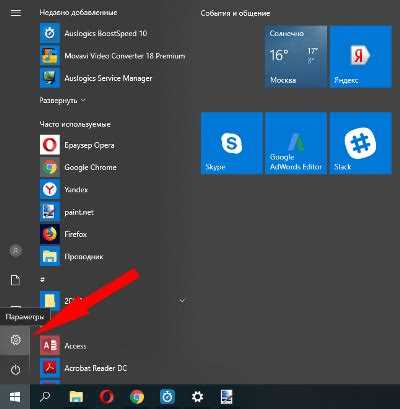Open the paint.net icon on the taskbar
400x409 pixels.
227,397
